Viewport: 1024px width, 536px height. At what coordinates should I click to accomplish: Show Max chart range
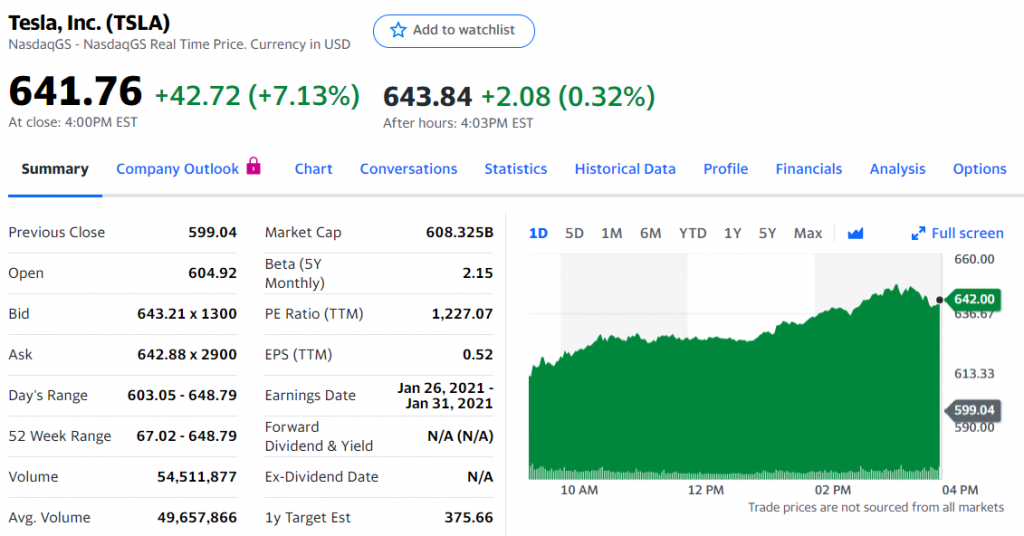pyautogui.click(x=807, y=233)
